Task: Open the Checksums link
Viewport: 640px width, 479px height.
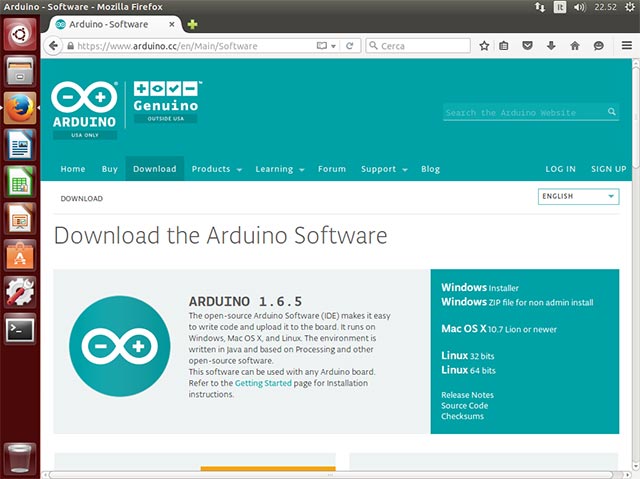Action: tap(462, 416)
